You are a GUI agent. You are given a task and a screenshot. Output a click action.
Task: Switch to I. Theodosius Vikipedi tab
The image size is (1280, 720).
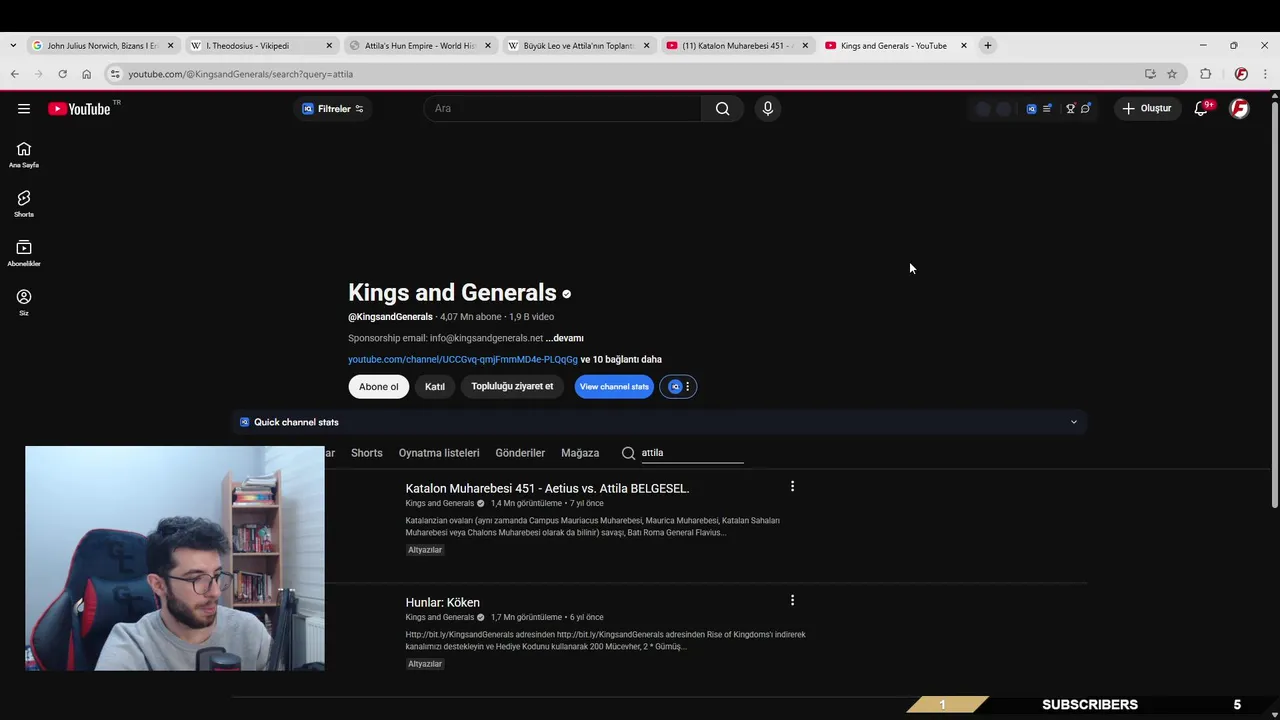click(x=263, y=45)
